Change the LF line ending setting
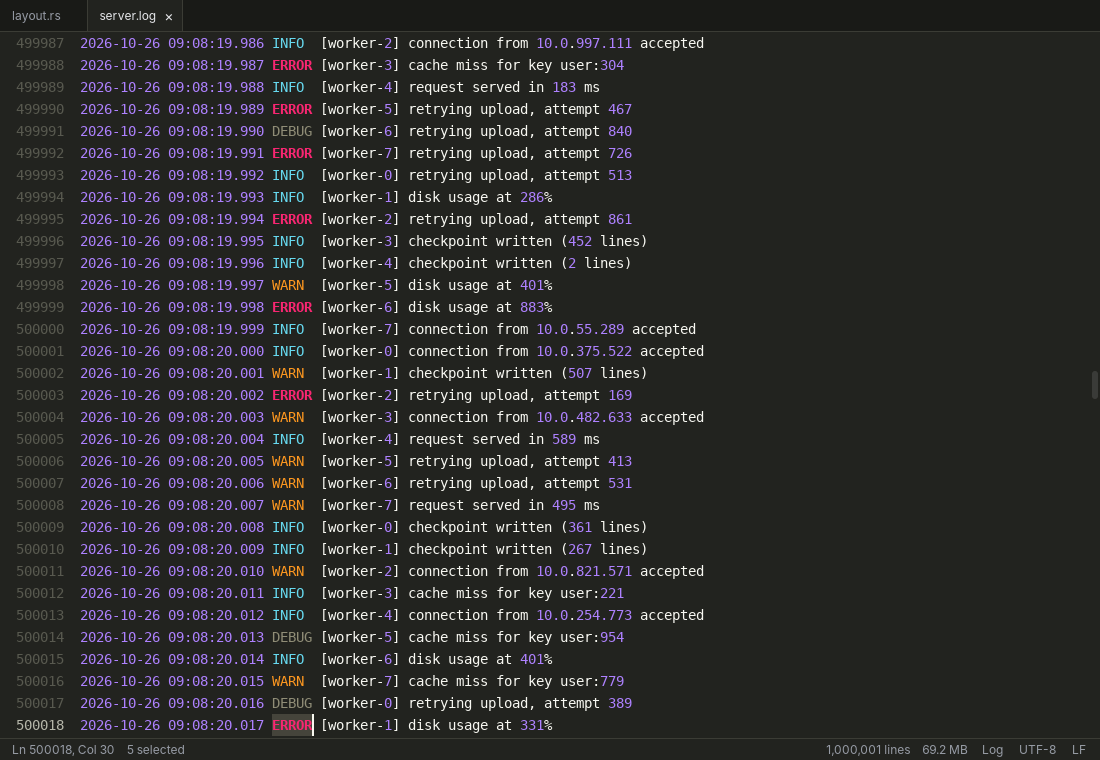 coord(1078,749)
